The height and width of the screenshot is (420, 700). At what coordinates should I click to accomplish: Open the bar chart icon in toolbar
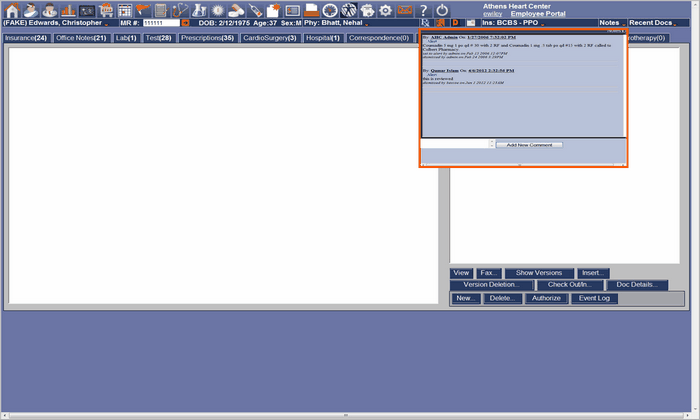tap(69, 9)
